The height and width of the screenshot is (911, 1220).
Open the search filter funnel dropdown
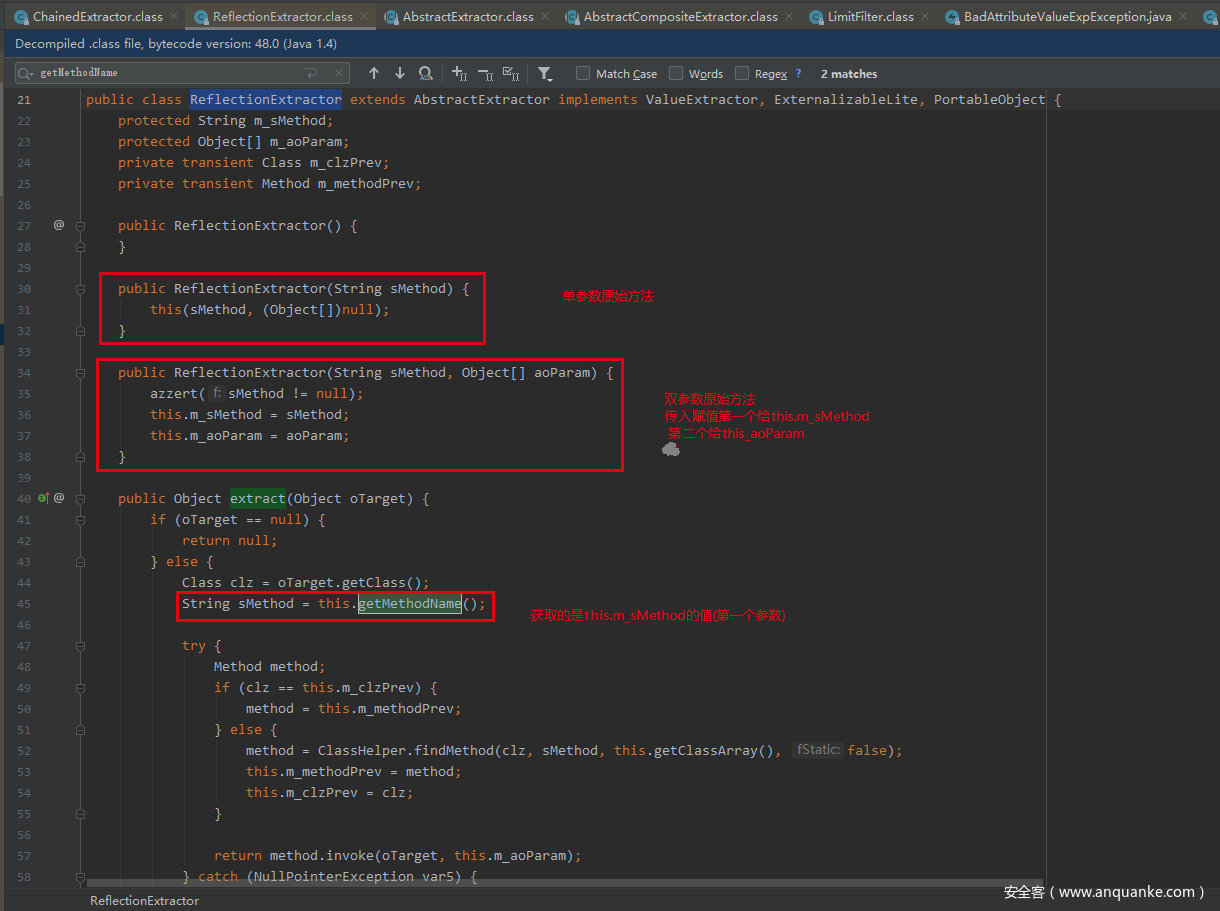click(x=545, y=73)
